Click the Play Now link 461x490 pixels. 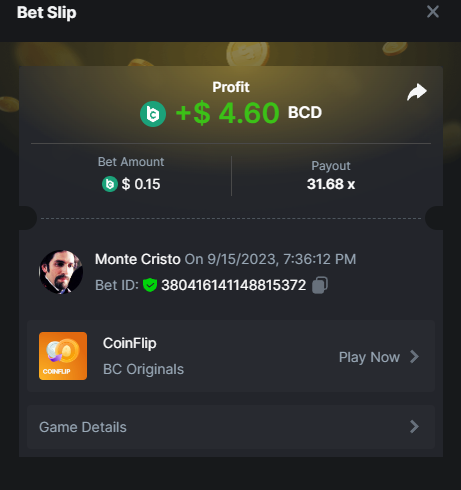click(369, 357)
